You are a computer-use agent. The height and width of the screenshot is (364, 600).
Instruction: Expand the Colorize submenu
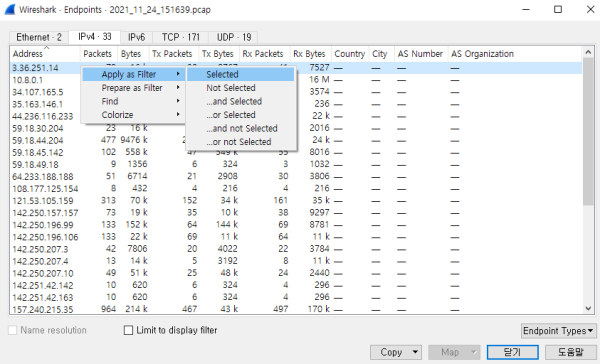click(133, 114)
